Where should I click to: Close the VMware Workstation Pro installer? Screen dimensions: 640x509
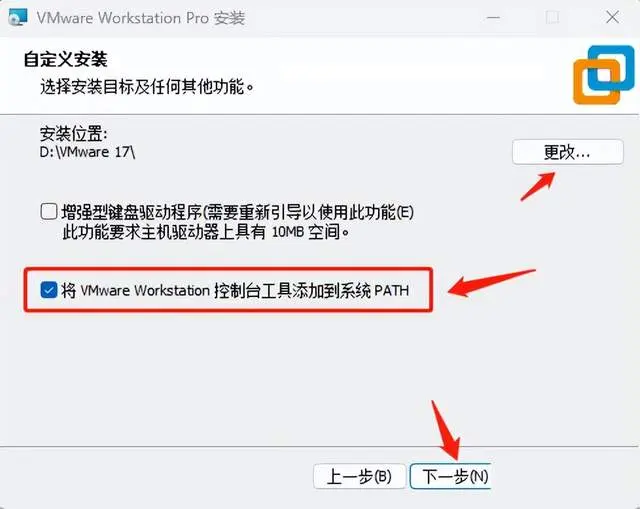point(612,18)
